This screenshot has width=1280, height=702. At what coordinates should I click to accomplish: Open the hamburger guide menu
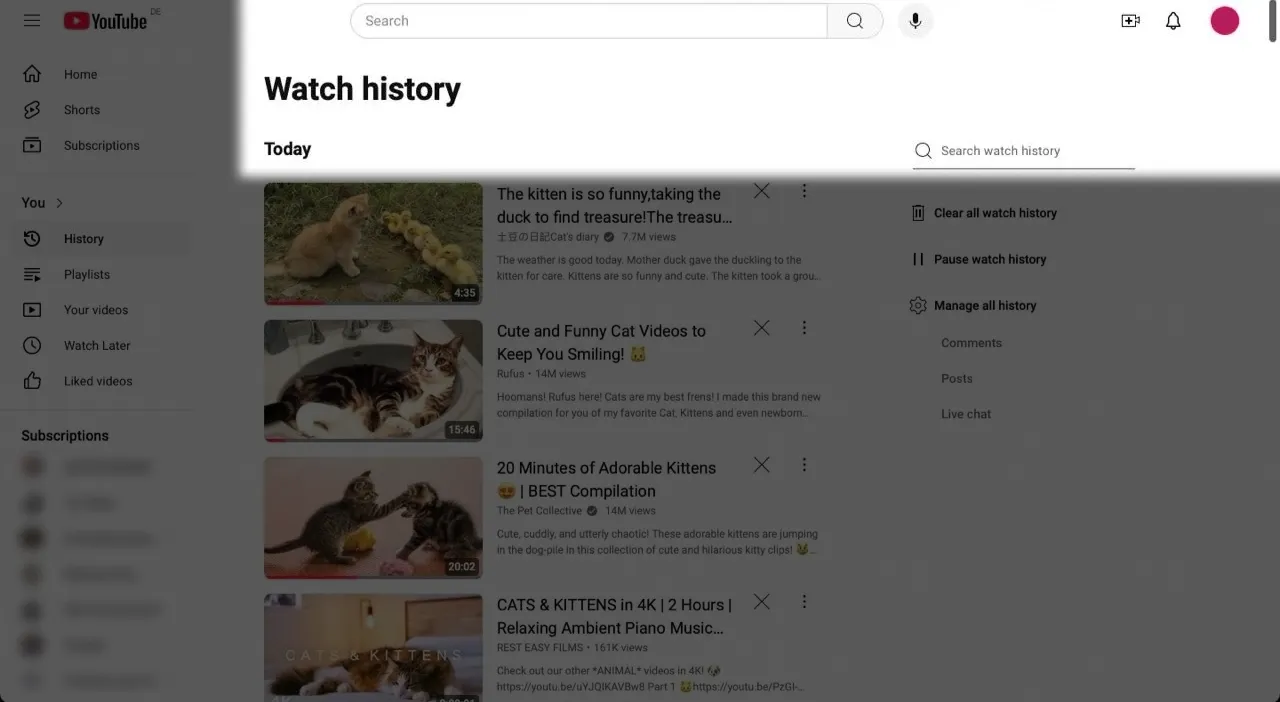click(32, 20)
